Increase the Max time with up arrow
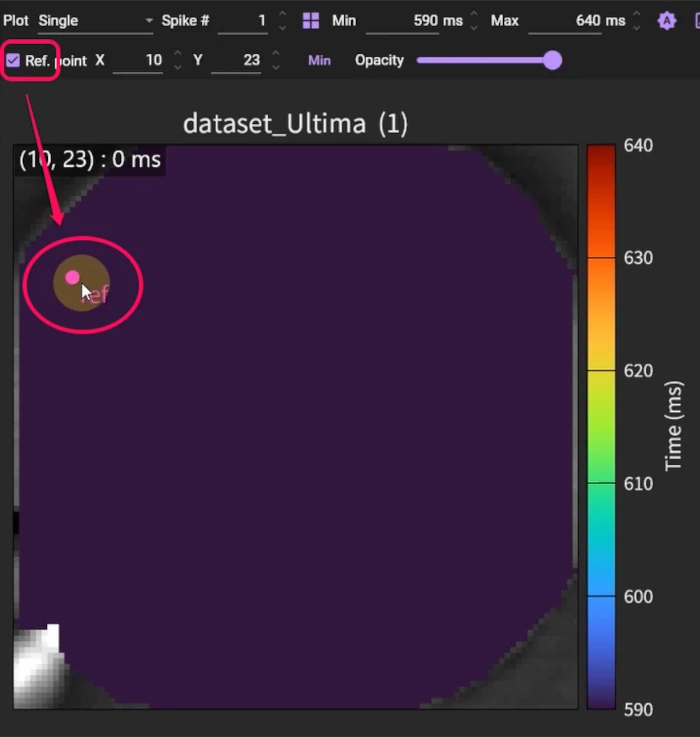 tap(637, 15)
